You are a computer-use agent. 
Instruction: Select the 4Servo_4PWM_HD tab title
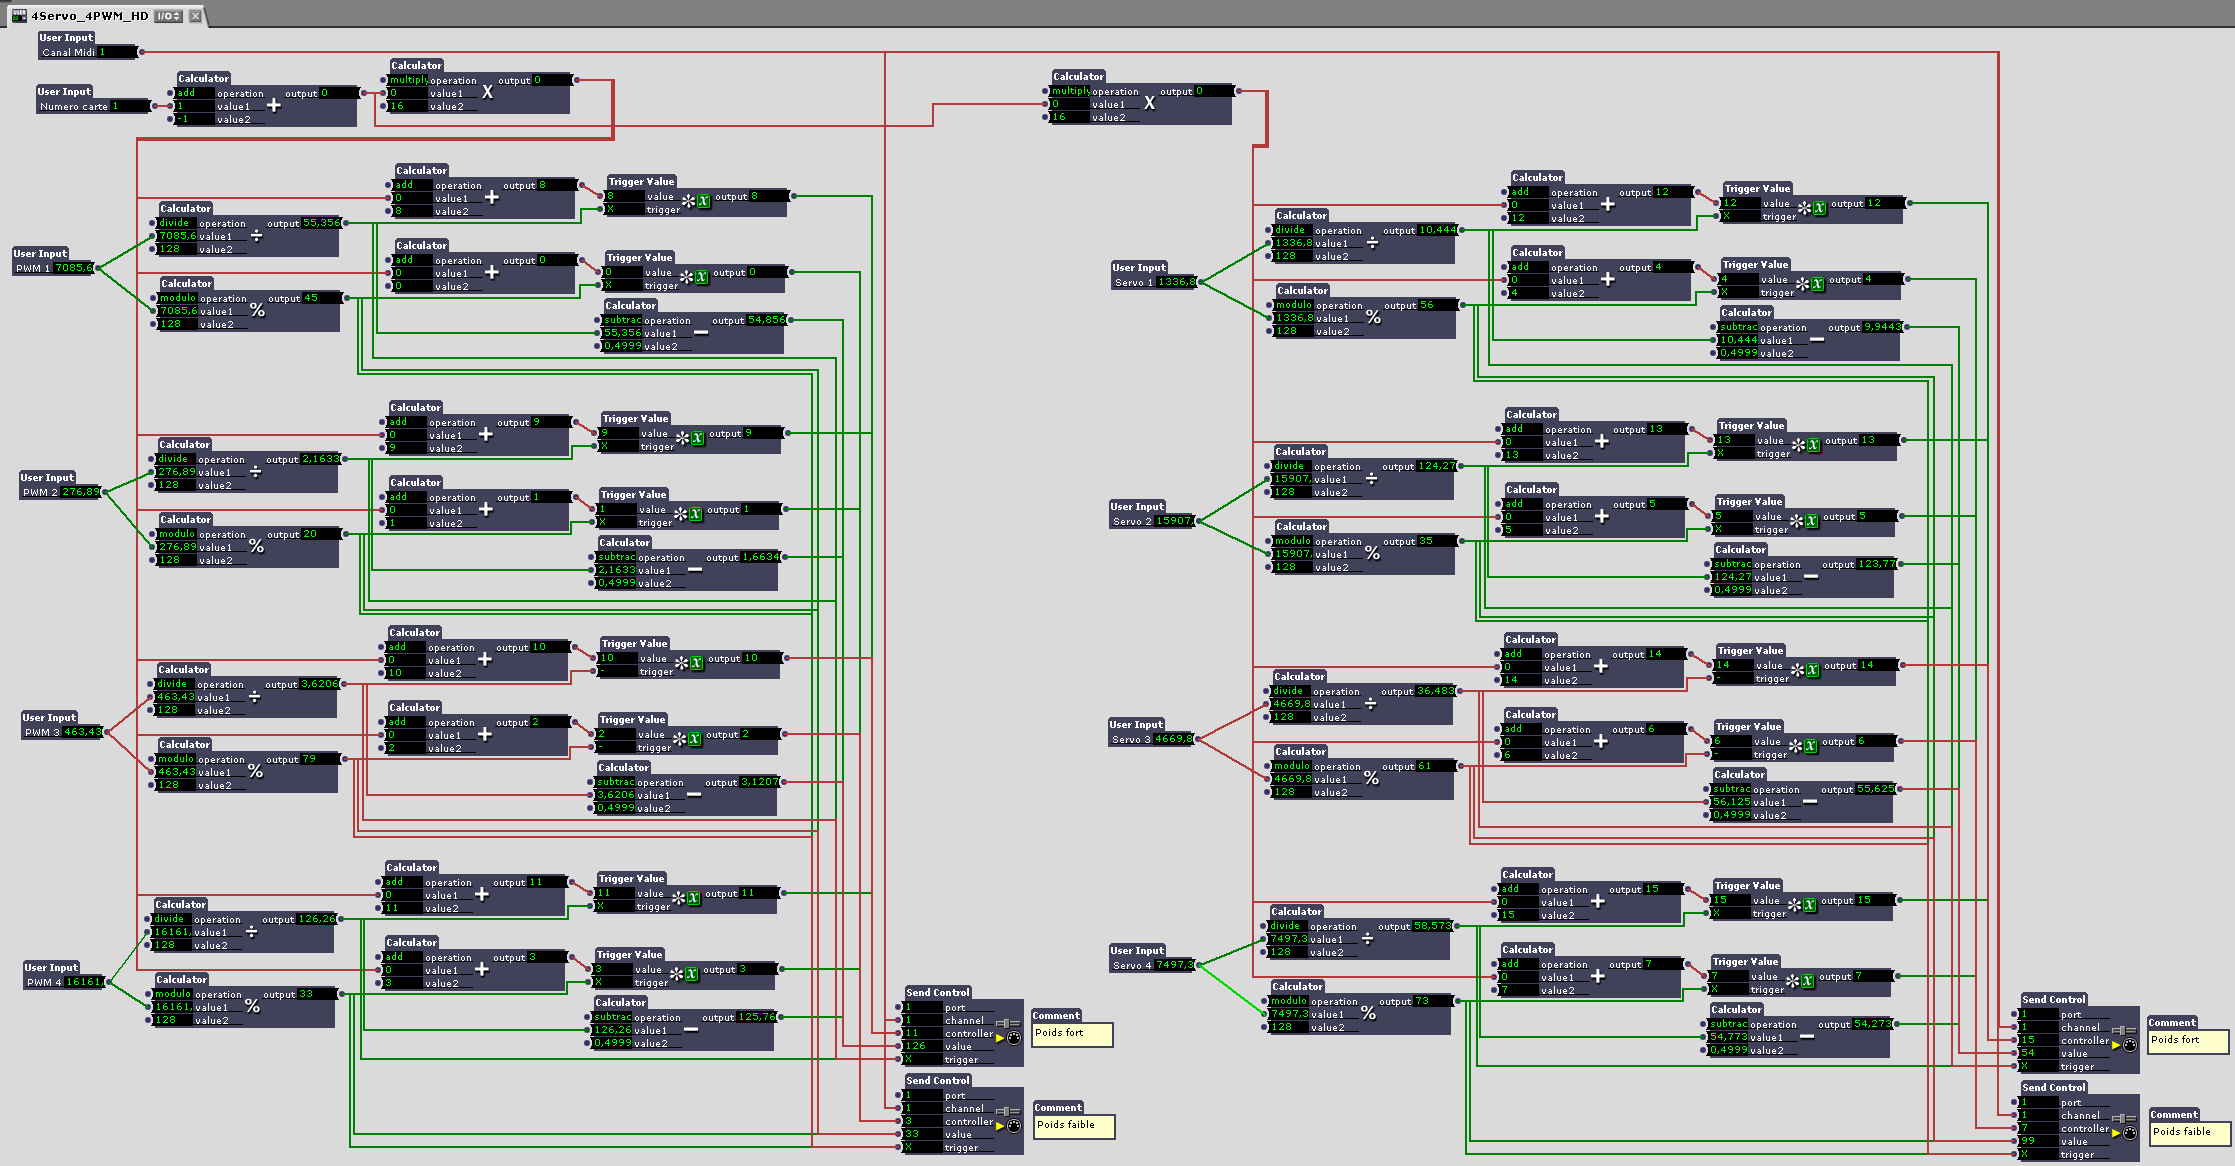pyautogui.click(x=89, y=16)
